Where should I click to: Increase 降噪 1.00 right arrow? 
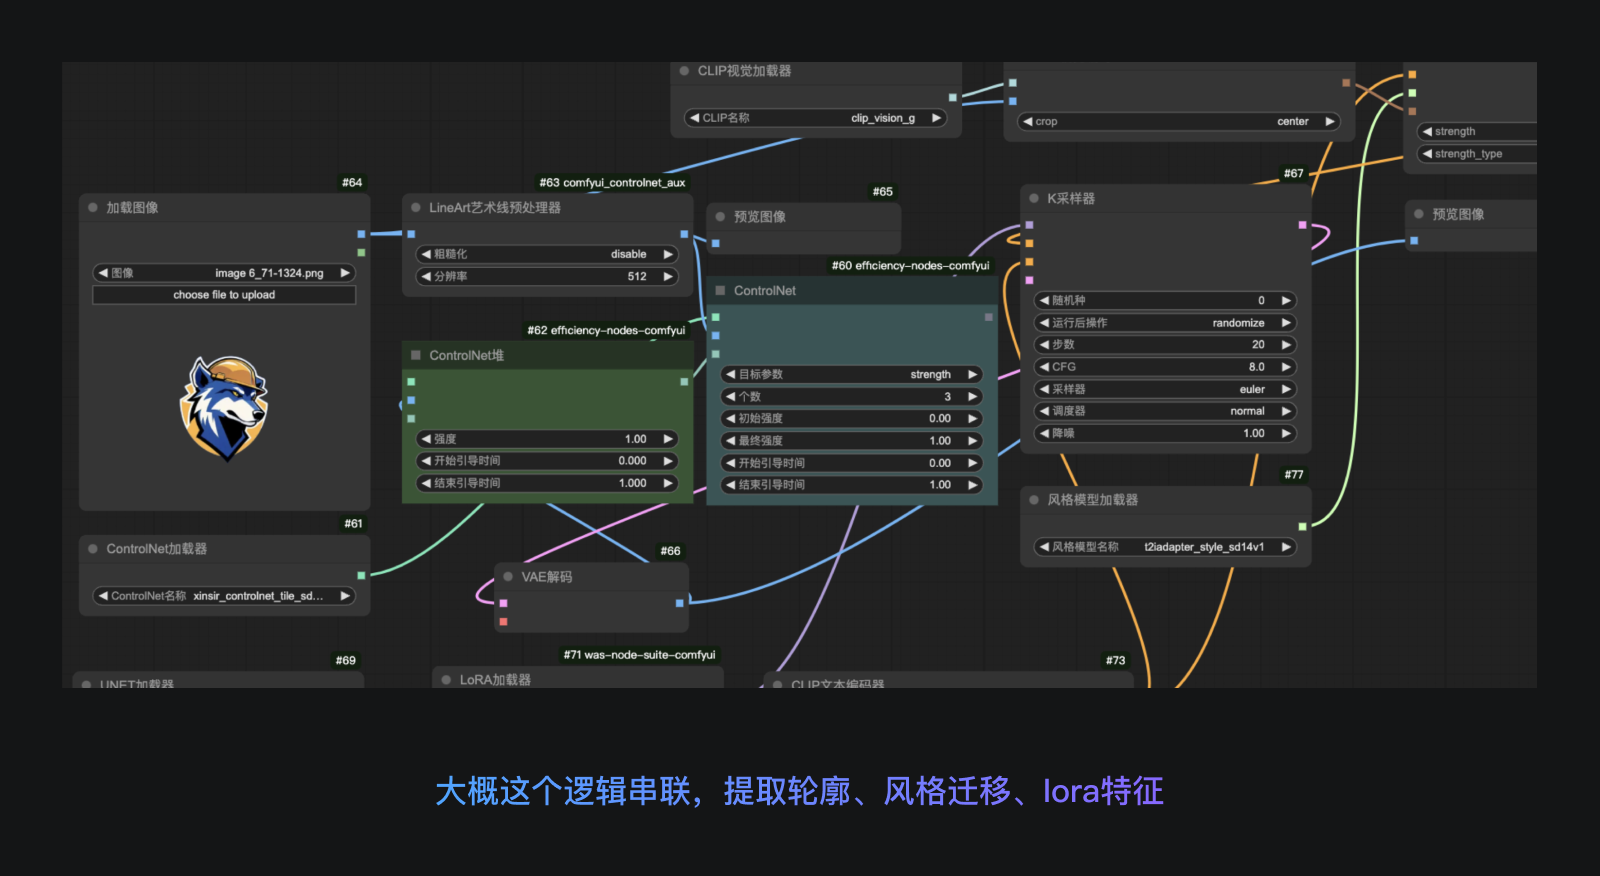1286,433
